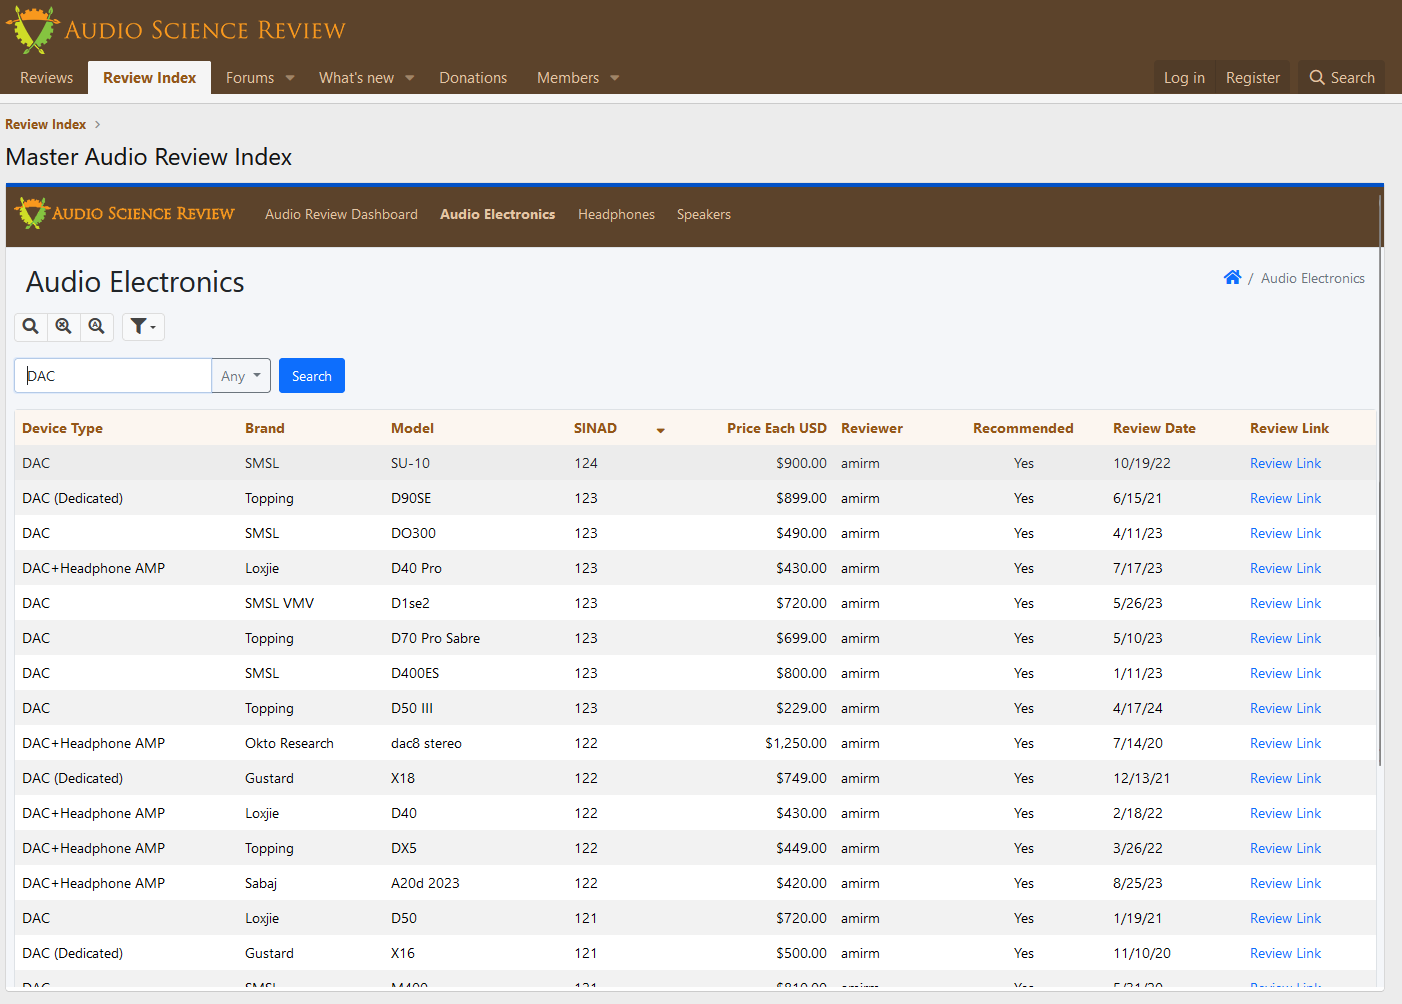Expand the What's new menu arrow
The width and height of the screenshot is (1402, 1004).
click(x=410, y=78)
